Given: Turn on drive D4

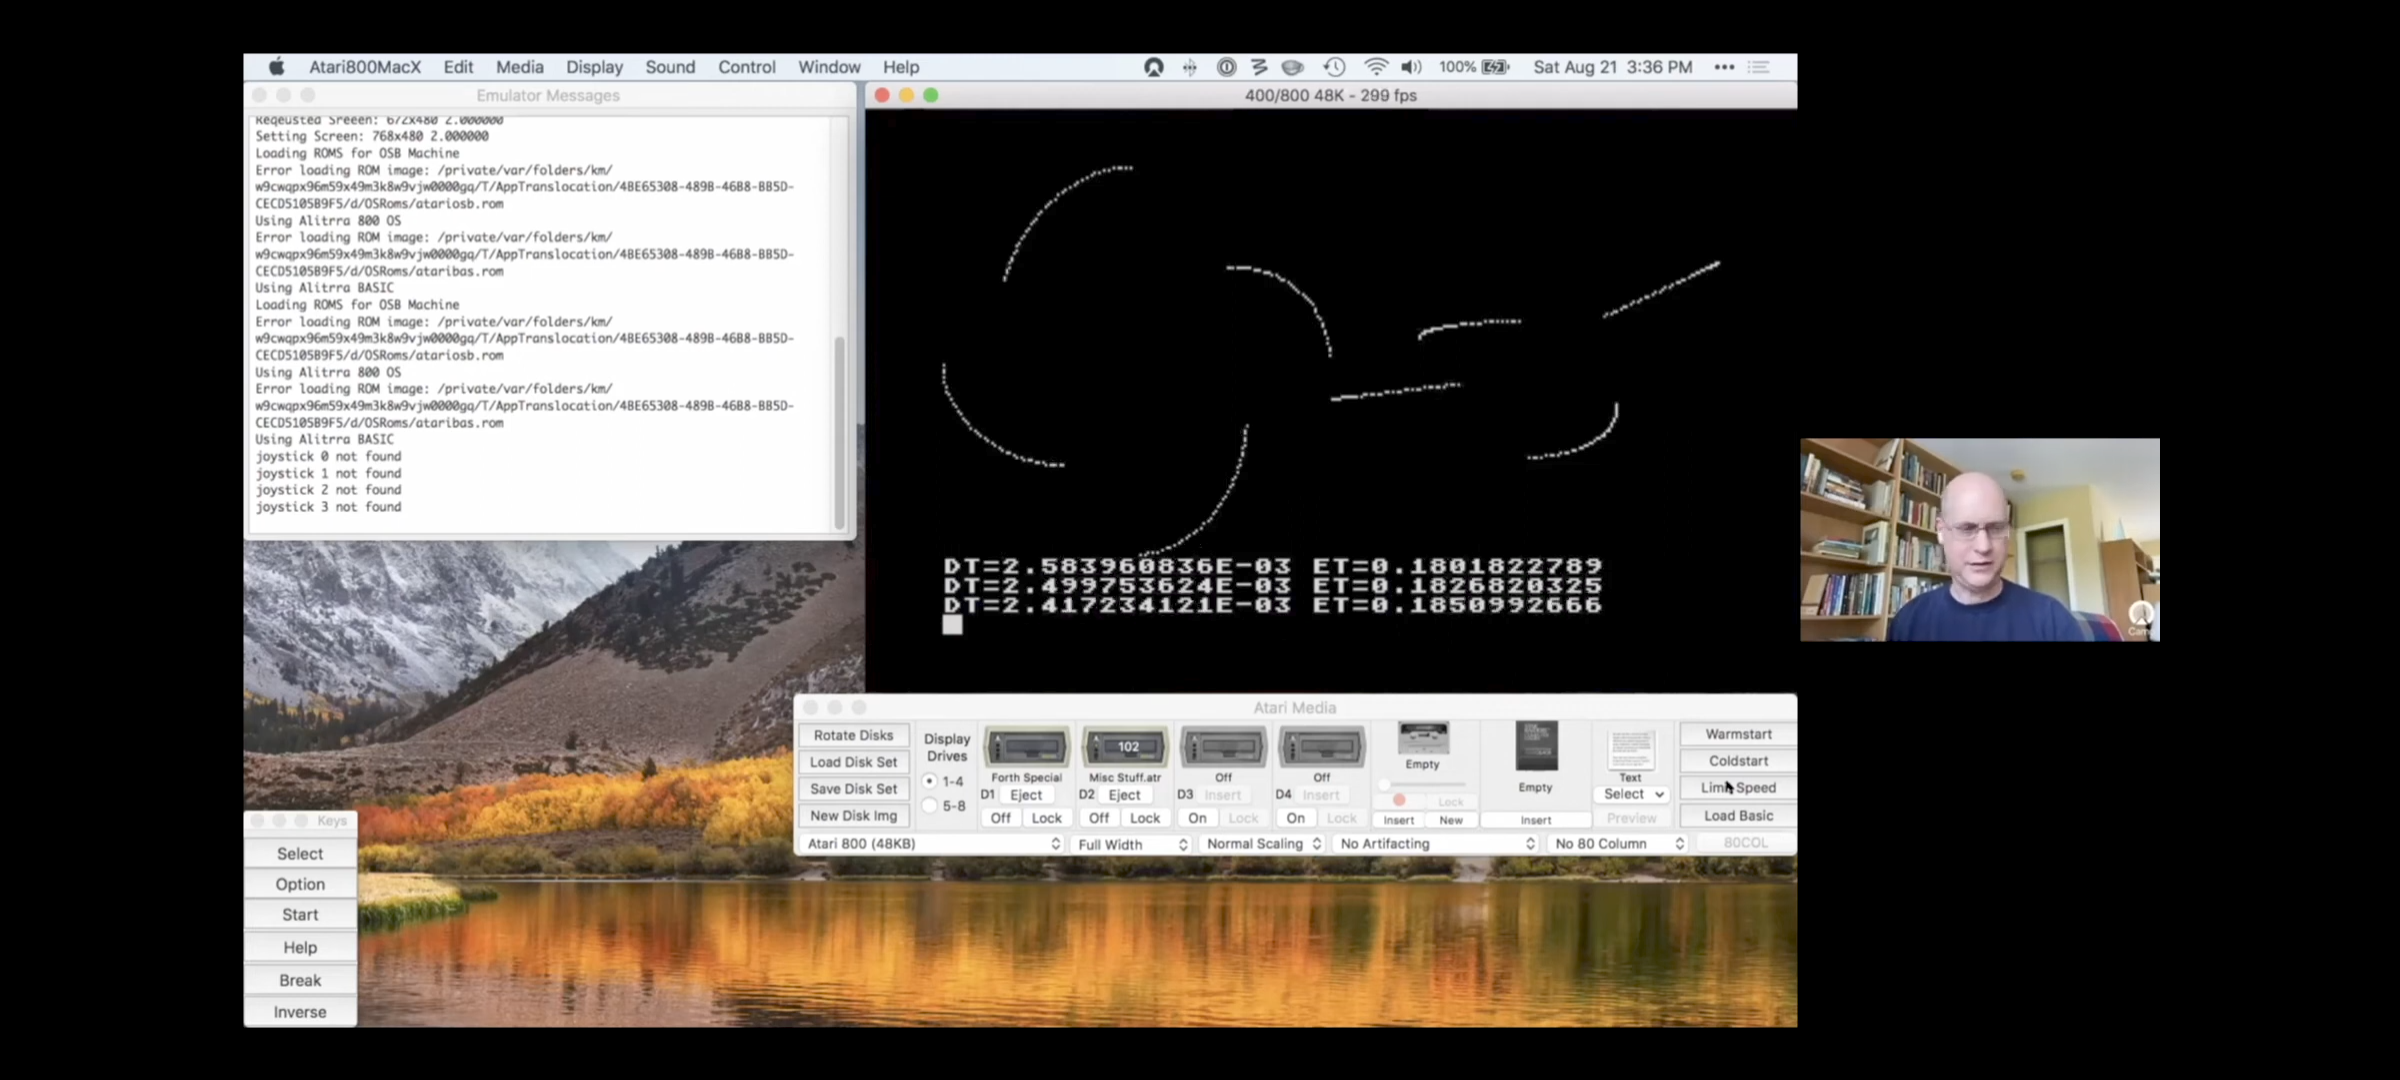Looking at the screenshot, I should point(1296,818).
